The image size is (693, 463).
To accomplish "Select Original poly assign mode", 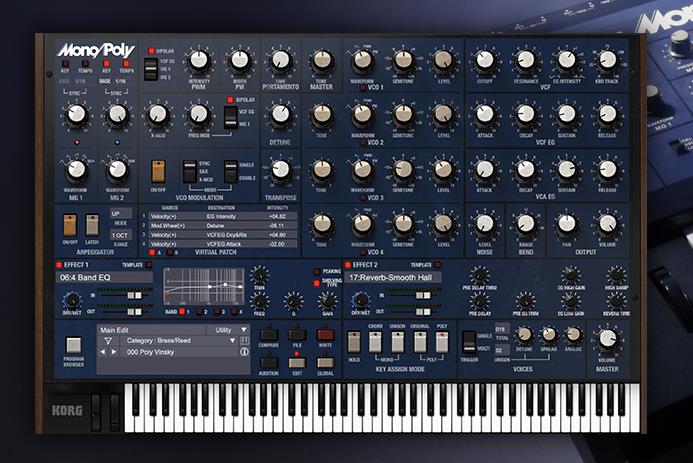I will (420, 342).
